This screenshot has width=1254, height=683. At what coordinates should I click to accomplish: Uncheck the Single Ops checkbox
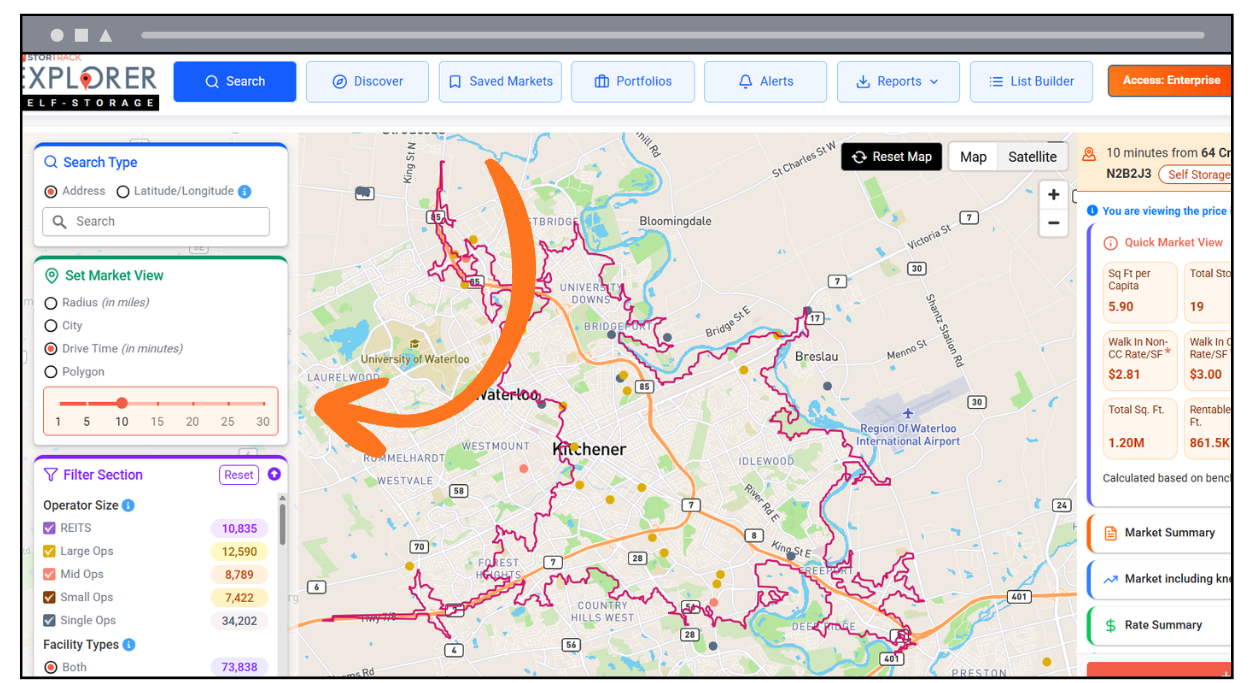coord(50,620)
